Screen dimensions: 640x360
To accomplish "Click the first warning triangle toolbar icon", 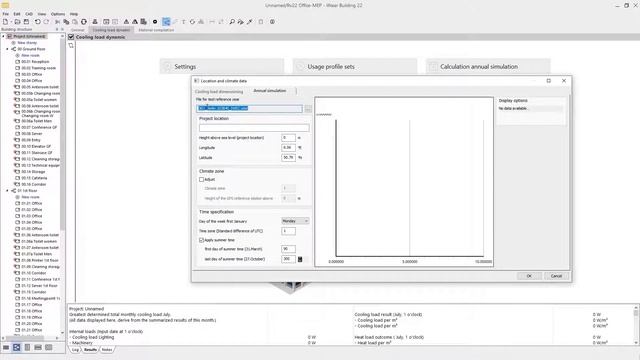I will pyautogui.click(x=126, y=22).
